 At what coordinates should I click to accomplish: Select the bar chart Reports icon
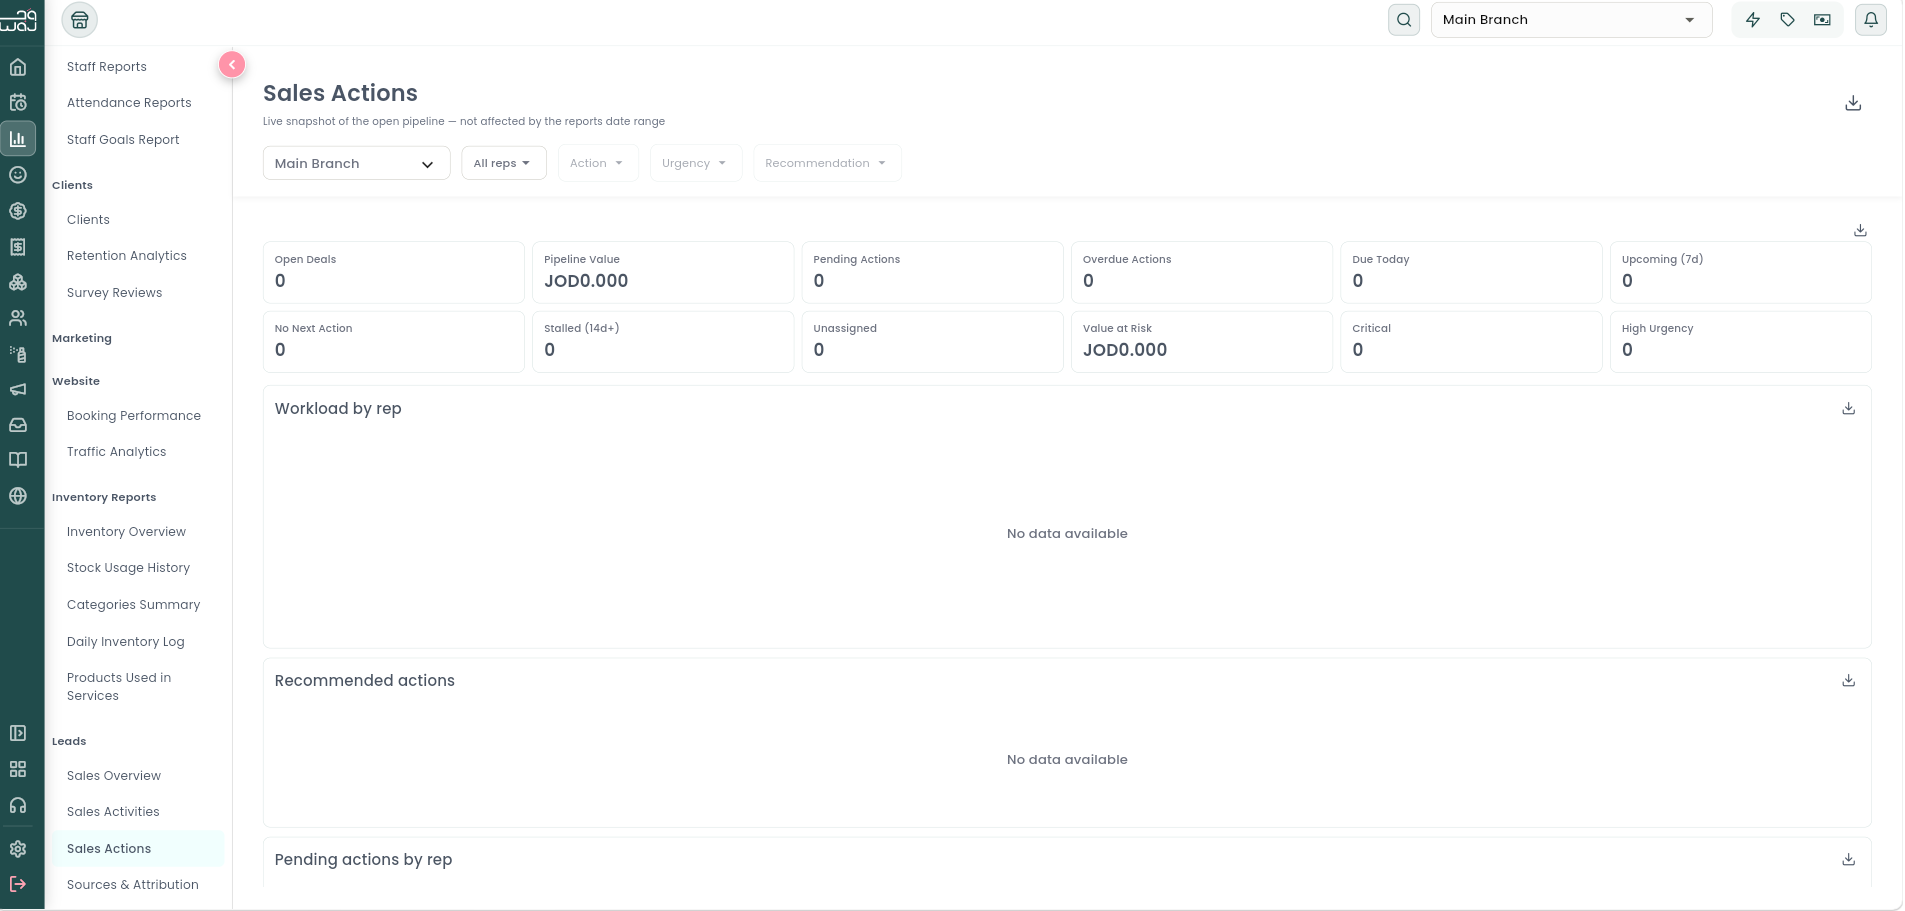click(18, 139)
